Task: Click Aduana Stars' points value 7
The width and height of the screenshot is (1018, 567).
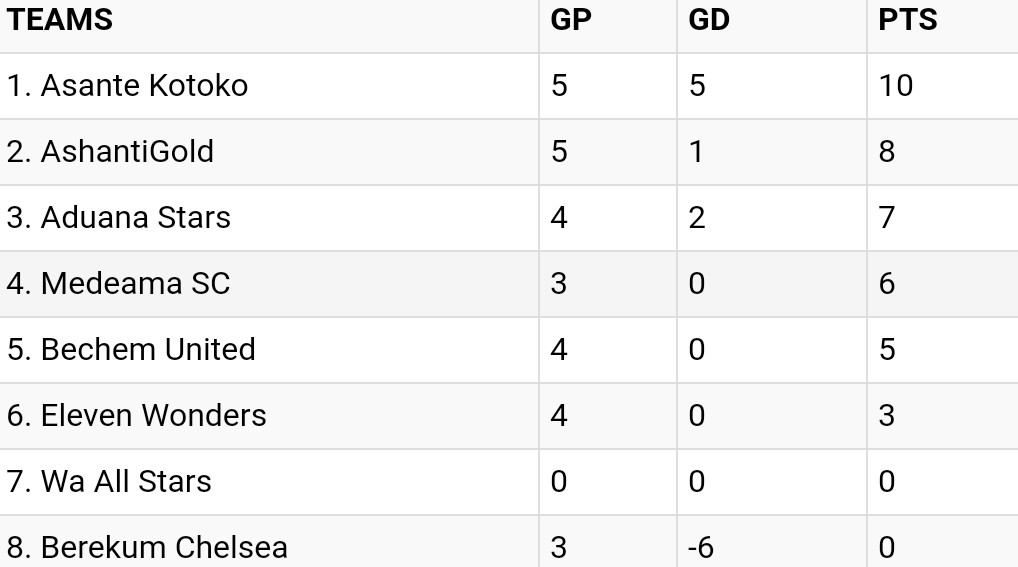Action: tap(887, 218)
